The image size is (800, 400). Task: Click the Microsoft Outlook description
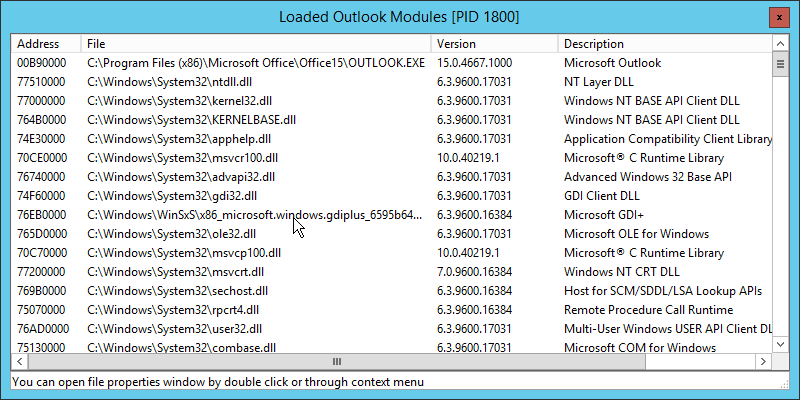click(612, 63)
